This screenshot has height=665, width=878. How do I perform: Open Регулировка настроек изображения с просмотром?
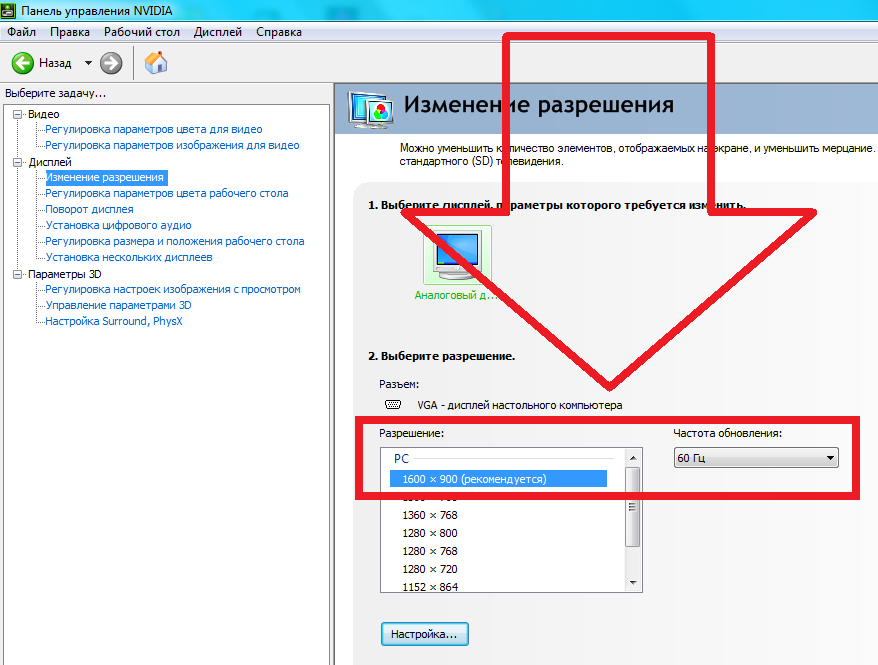click(172, 289)
